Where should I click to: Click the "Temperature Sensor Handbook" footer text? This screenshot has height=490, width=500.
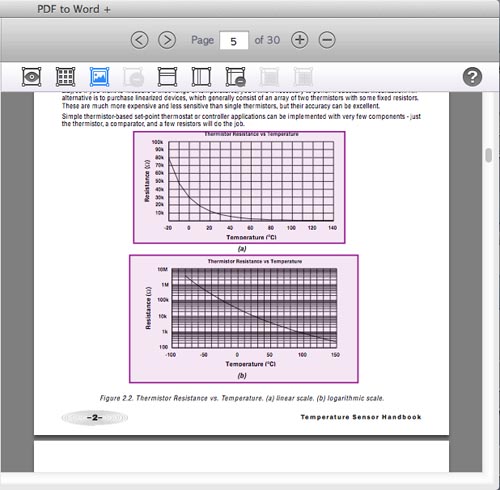tap(361, 417)
